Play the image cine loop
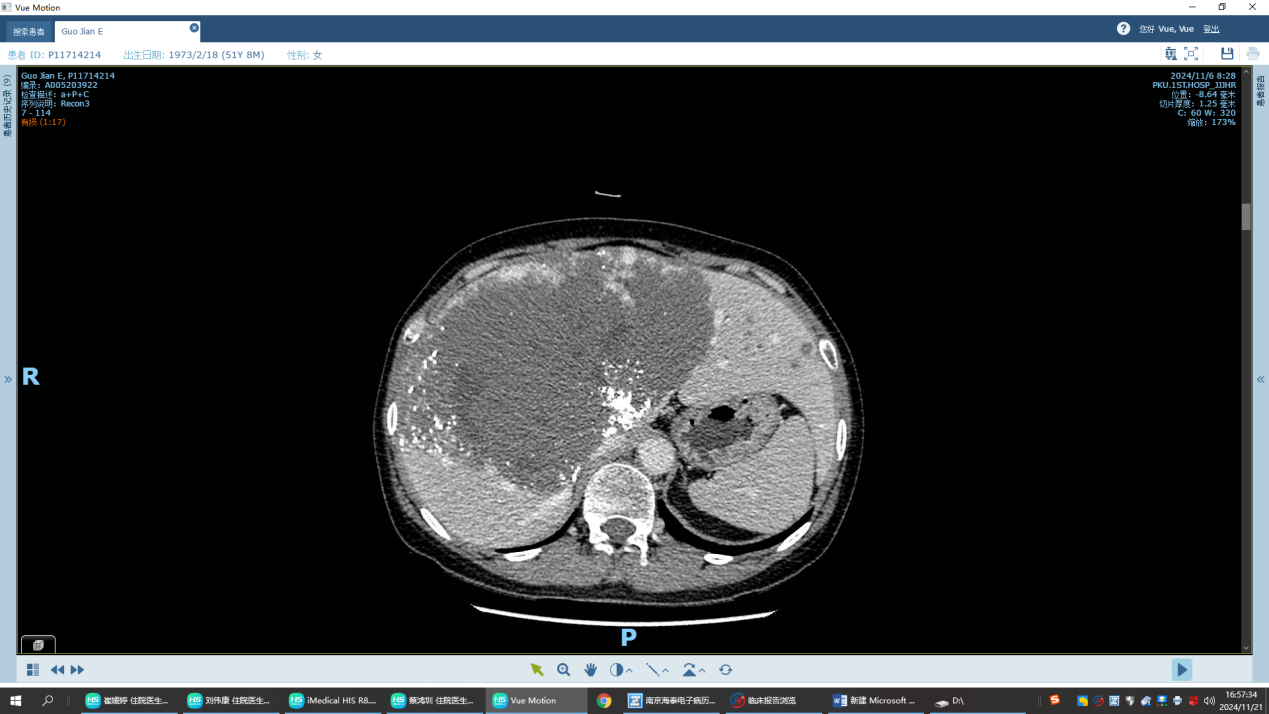 (x=1182, y=670)
